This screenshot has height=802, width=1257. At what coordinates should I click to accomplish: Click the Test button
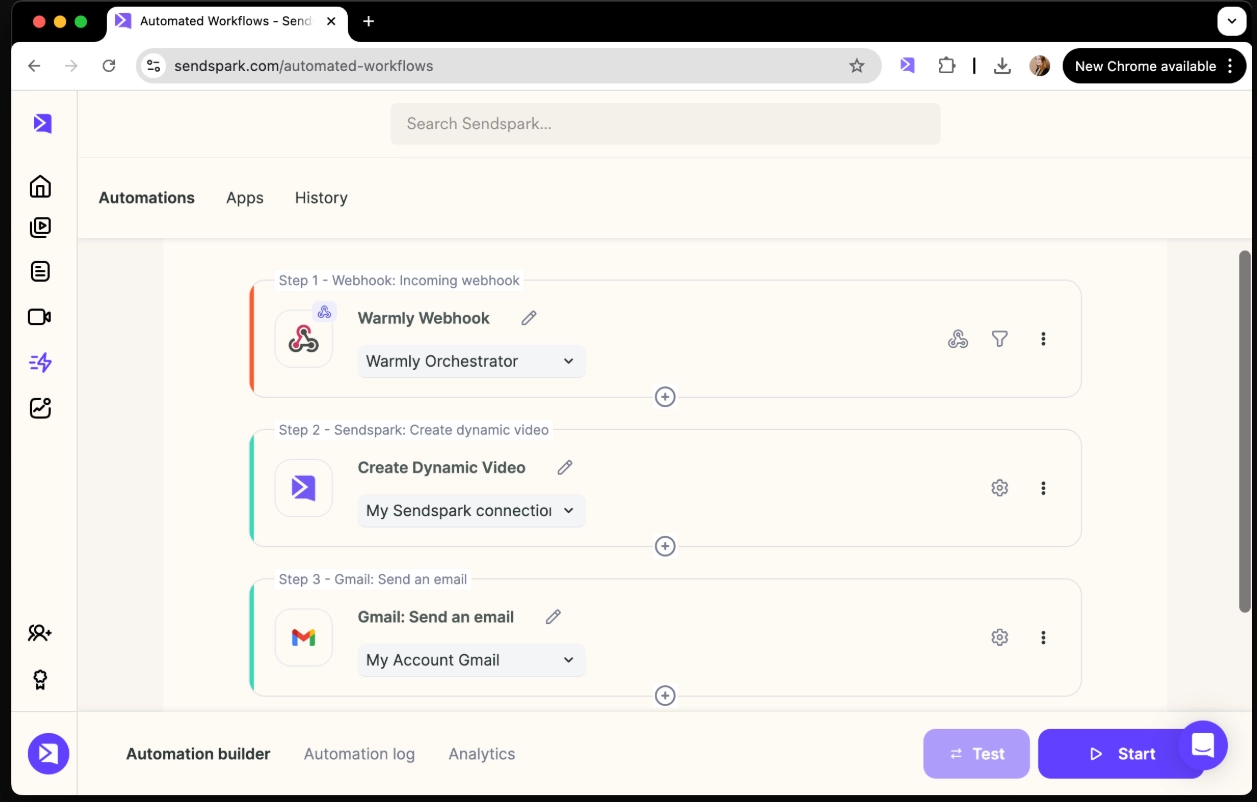tap(976, 754)
